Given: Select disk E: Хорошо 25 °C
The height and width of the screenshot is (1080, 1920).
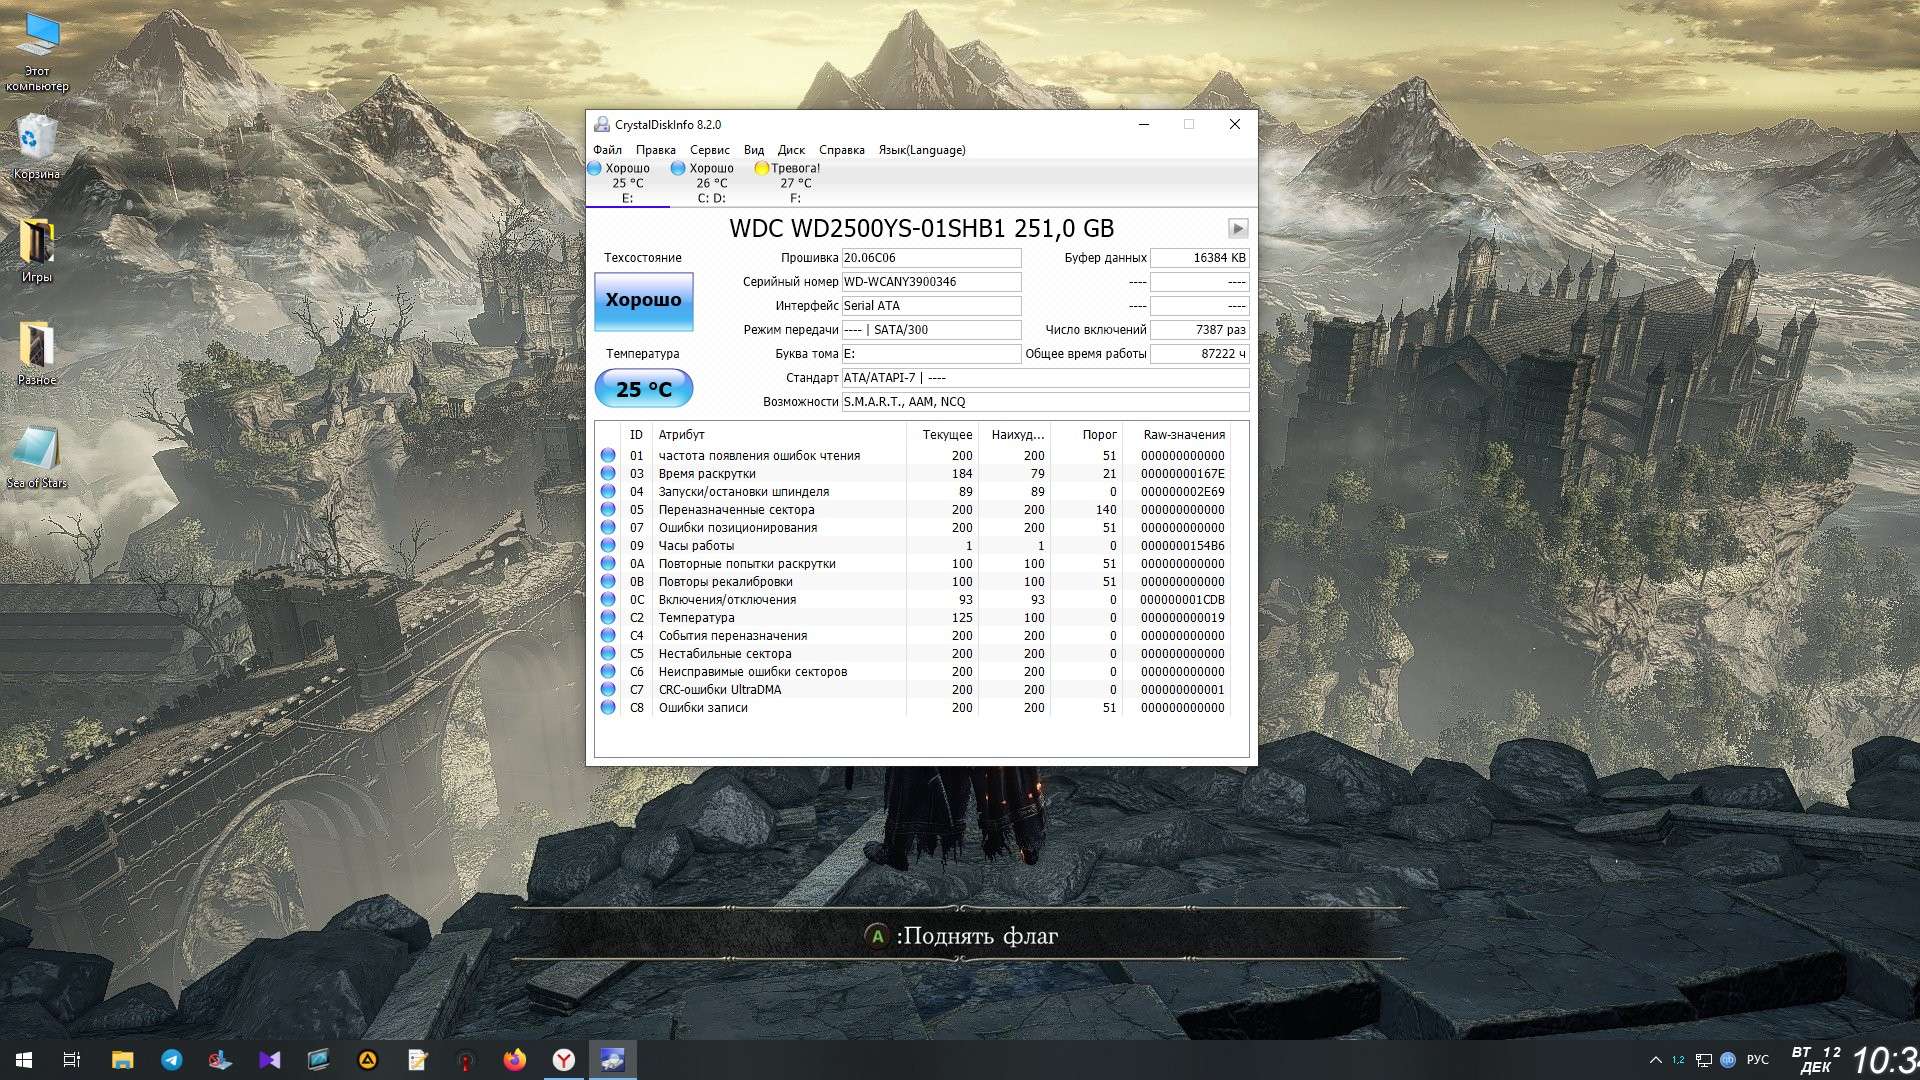Looking at the screenshot, I should click(x=627, y=183).
